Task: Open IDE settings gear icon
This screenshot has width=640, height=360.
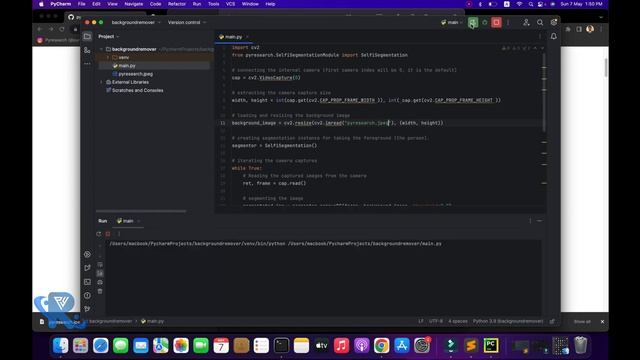Action: tap(553, 22)
